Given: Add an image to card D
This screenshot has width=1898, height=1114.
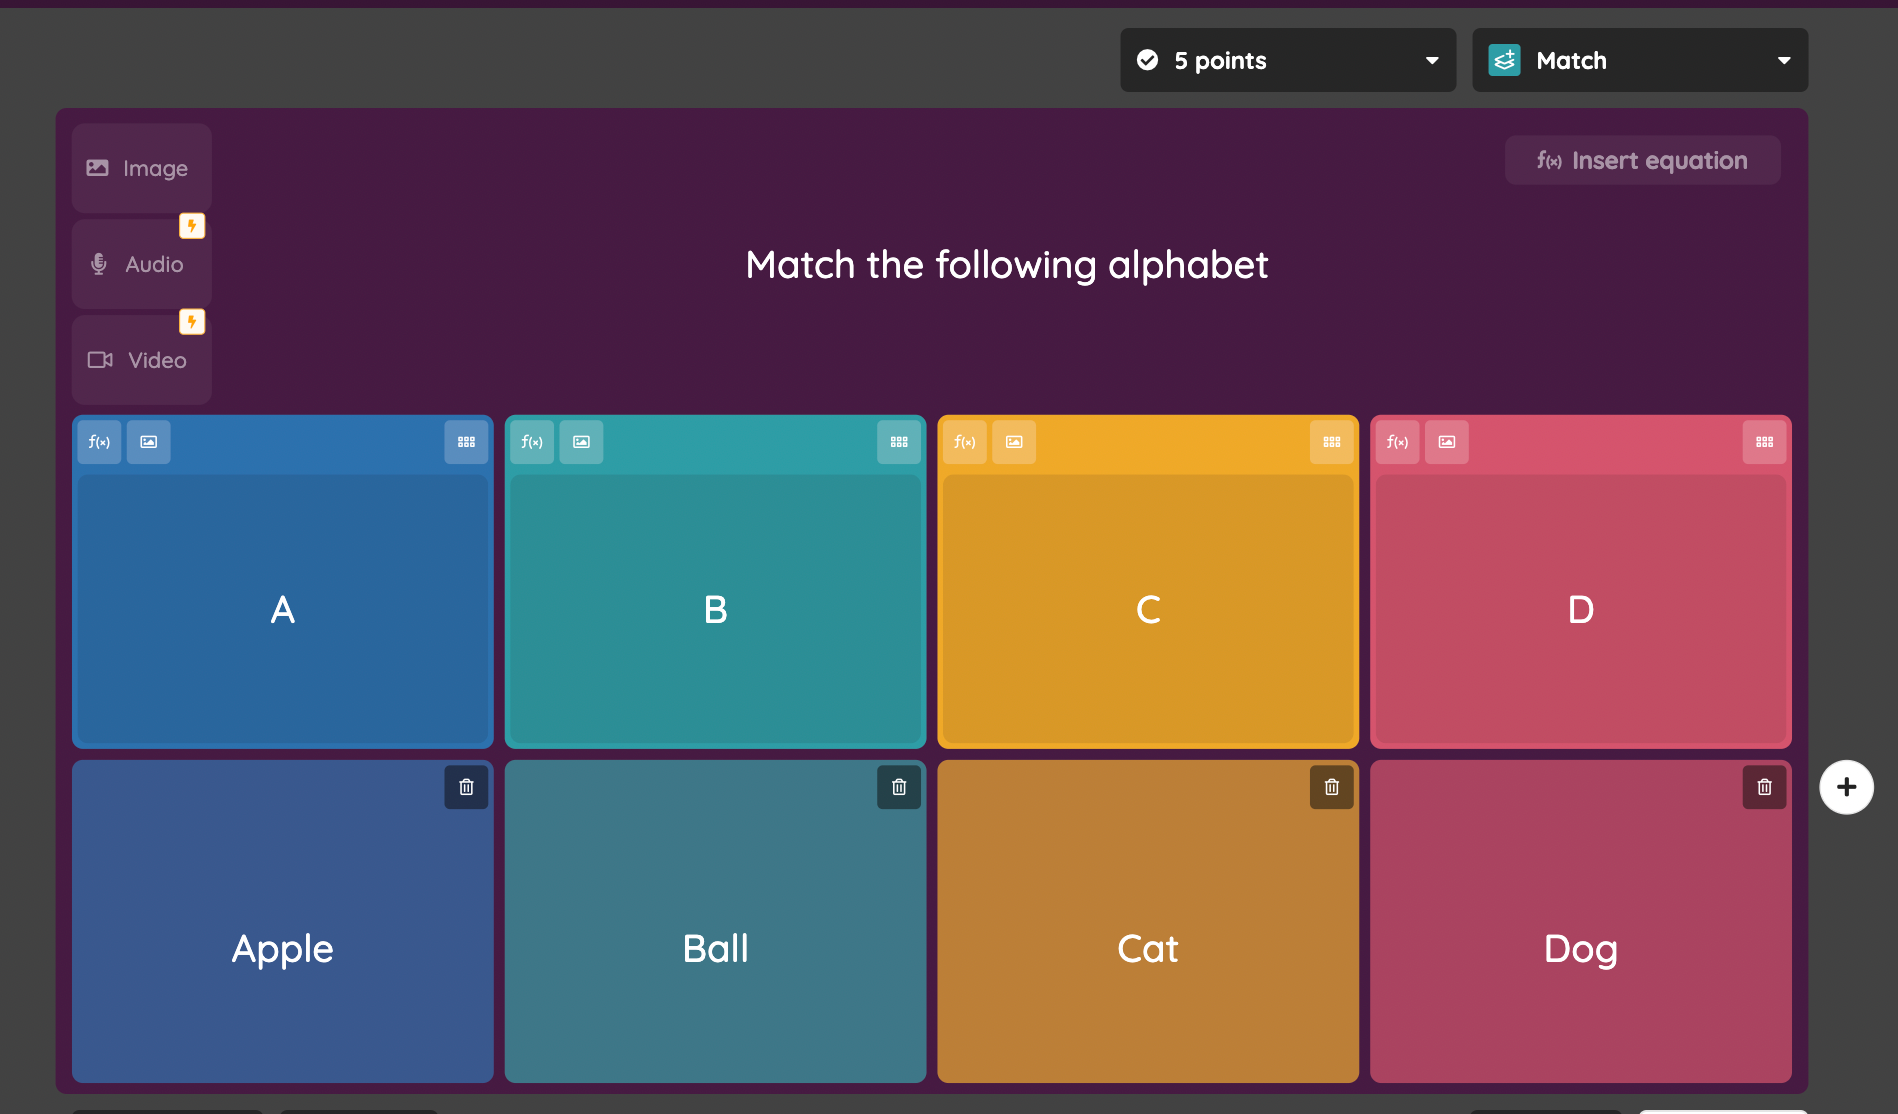Looking at the screenshot, I should coord(1446,442).
